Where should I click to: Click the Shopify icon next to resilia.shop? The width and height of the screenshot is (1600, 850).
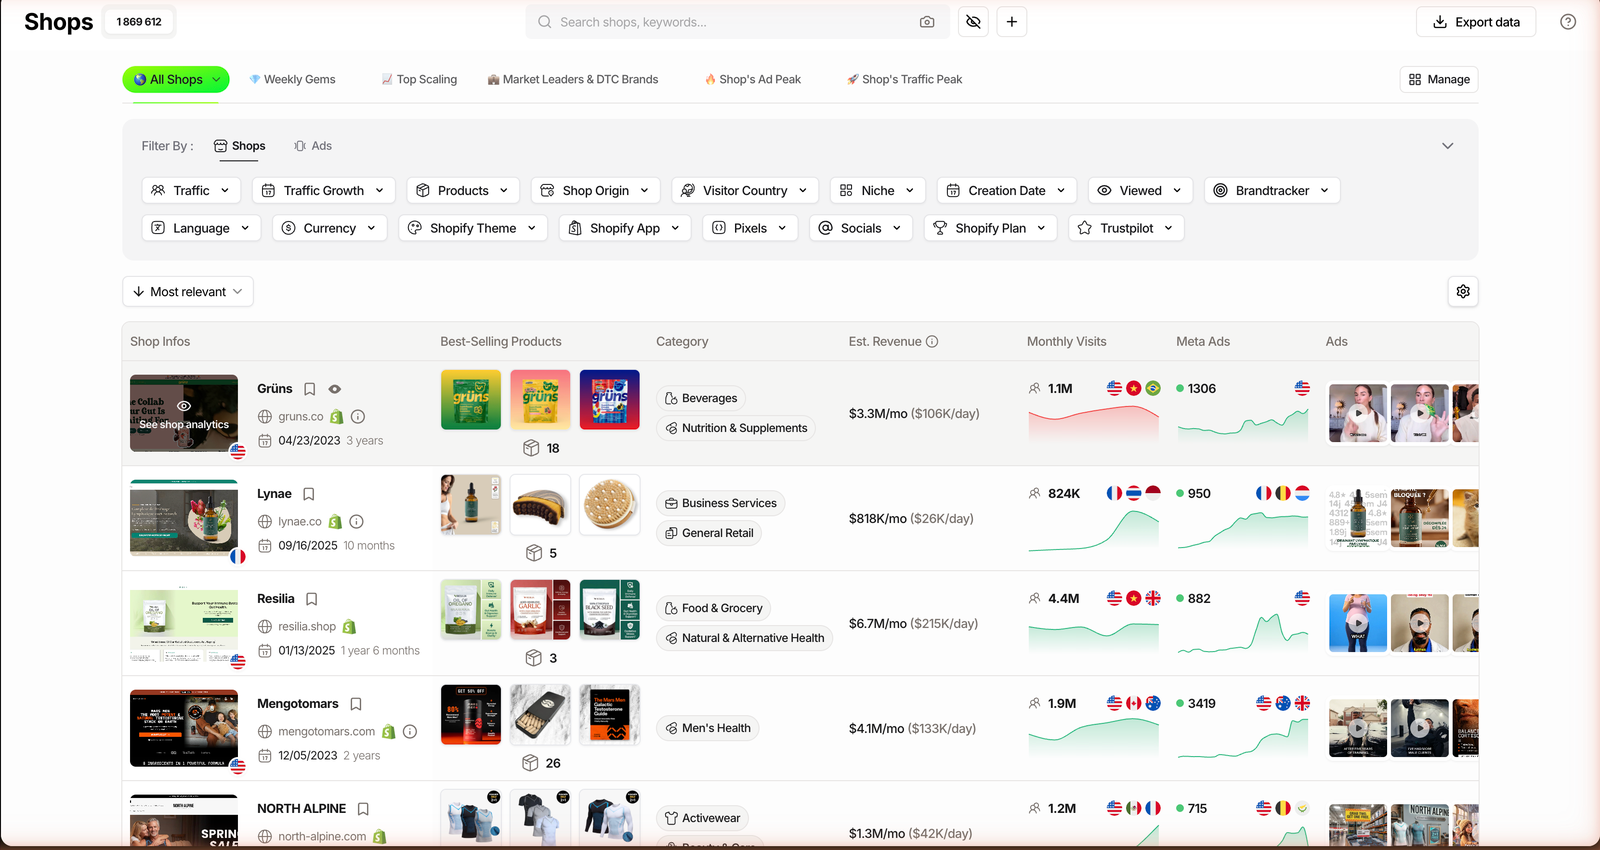(x=350, y=627)
